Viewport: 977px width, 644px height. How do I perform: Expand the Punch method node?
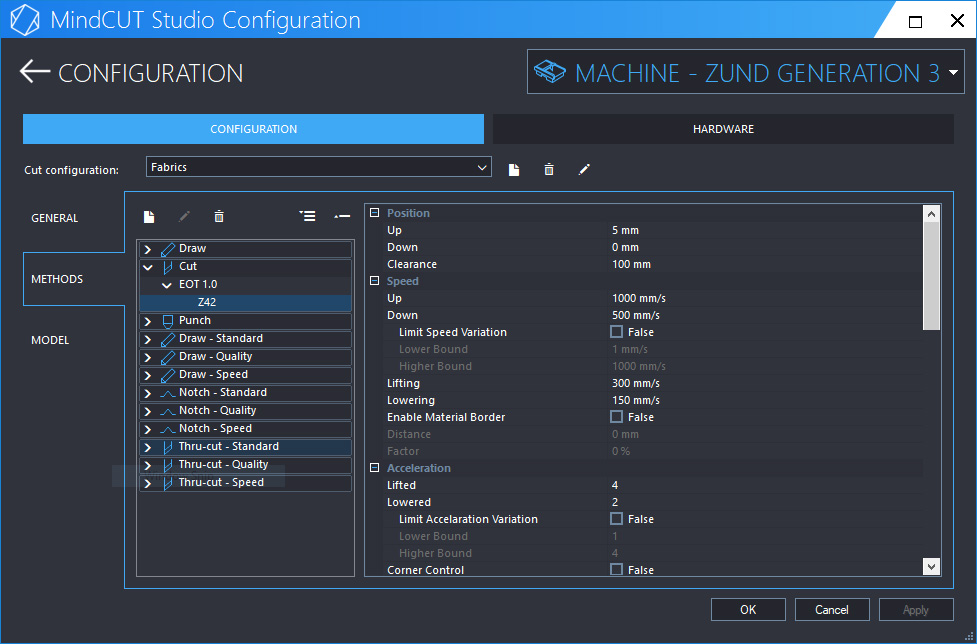pyautogui.click(x=148, y=321)
